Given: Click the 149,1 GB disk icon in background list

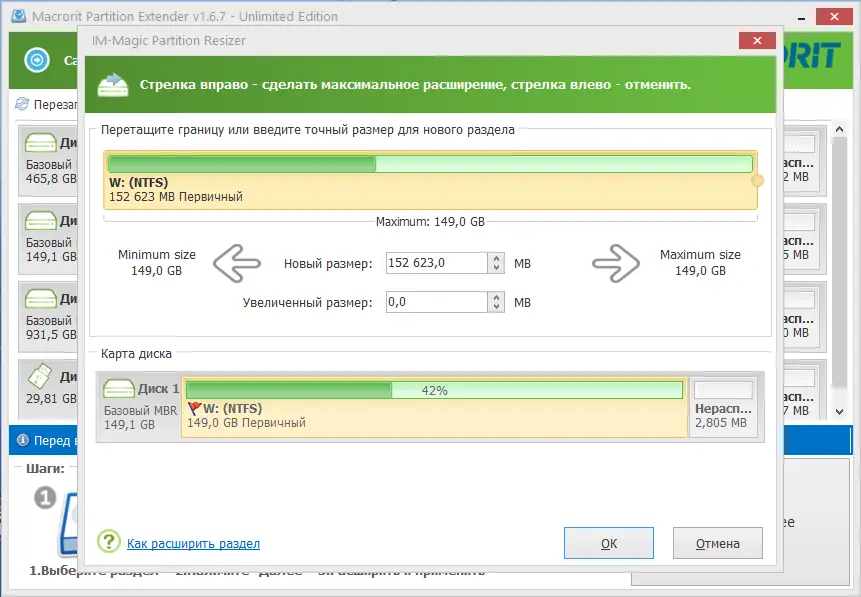Looking at the screenshot, I should click(x=41, y=221).
